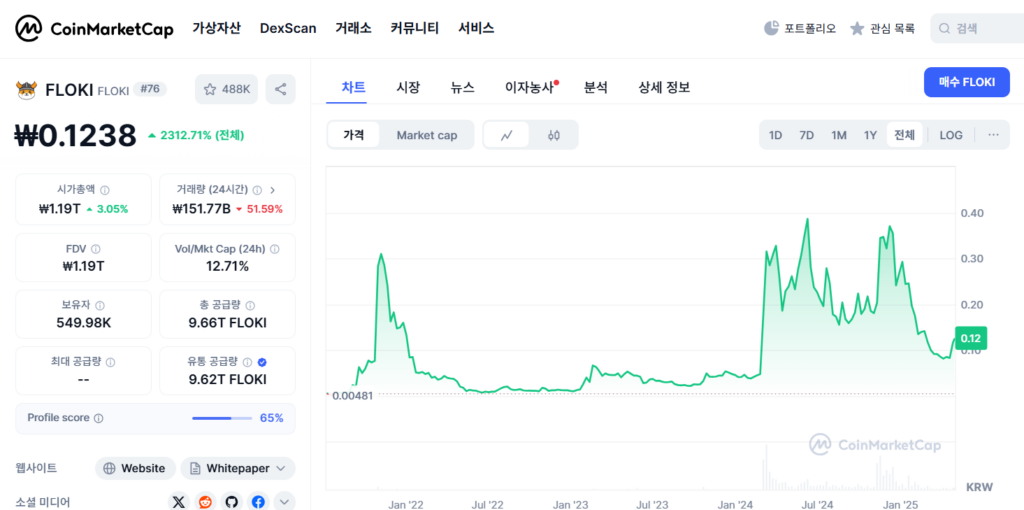Click the FLOKI coin logo
The image size is (1024, 510).
coord(27,89)
